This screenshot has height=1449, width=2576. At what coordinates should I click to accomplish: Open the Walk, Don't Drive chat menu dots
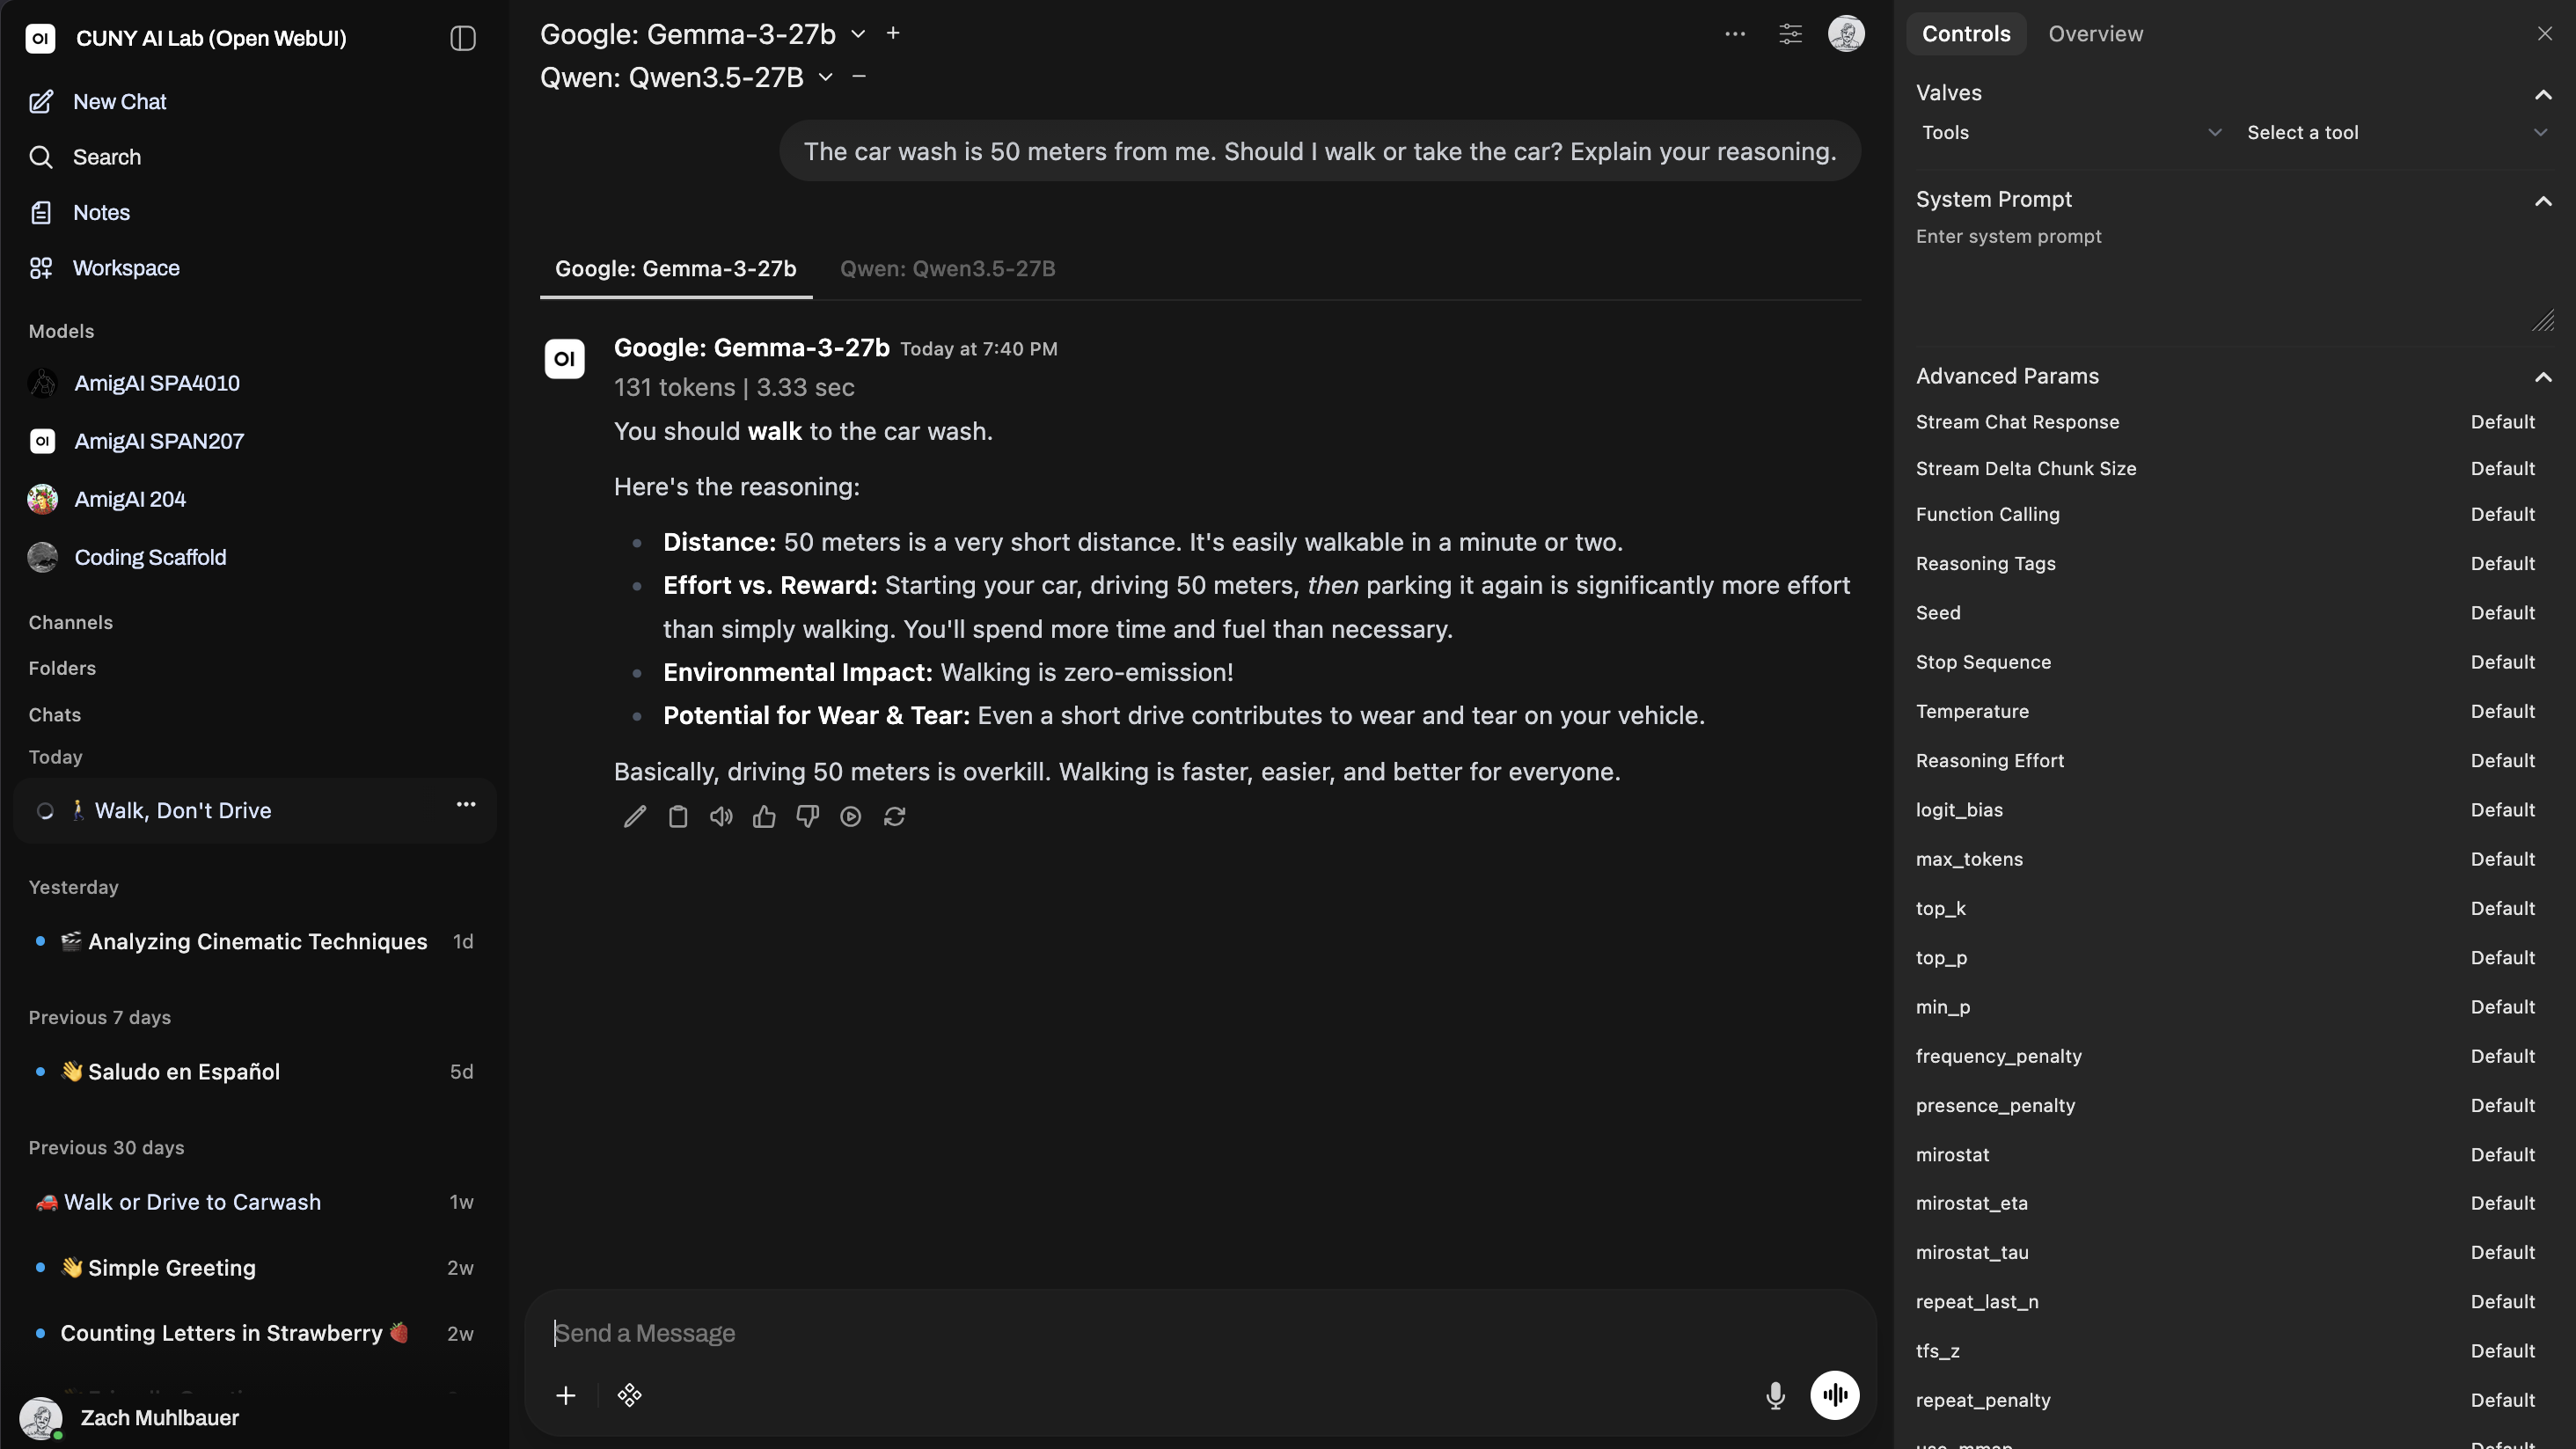[466, 804]
